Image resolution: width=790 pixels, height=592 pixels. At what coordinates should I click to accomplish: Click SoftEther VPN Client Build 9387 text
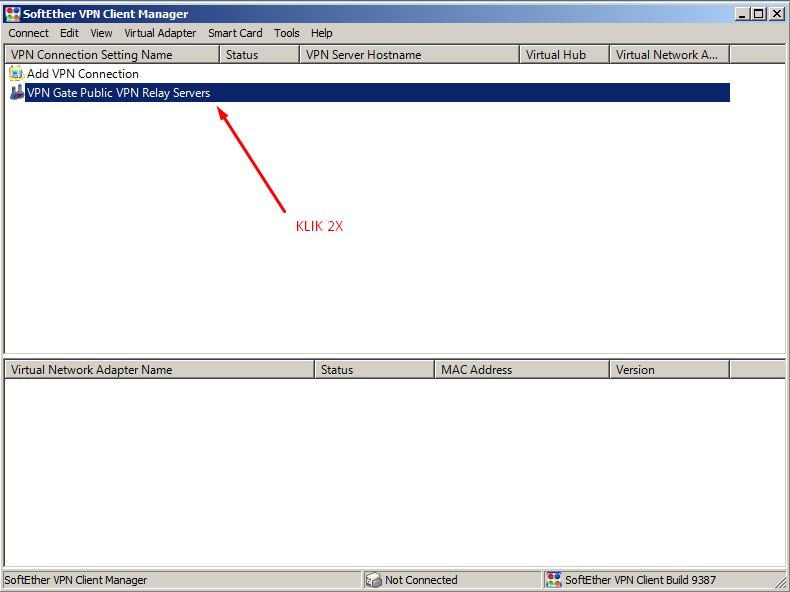click(640, 580)
